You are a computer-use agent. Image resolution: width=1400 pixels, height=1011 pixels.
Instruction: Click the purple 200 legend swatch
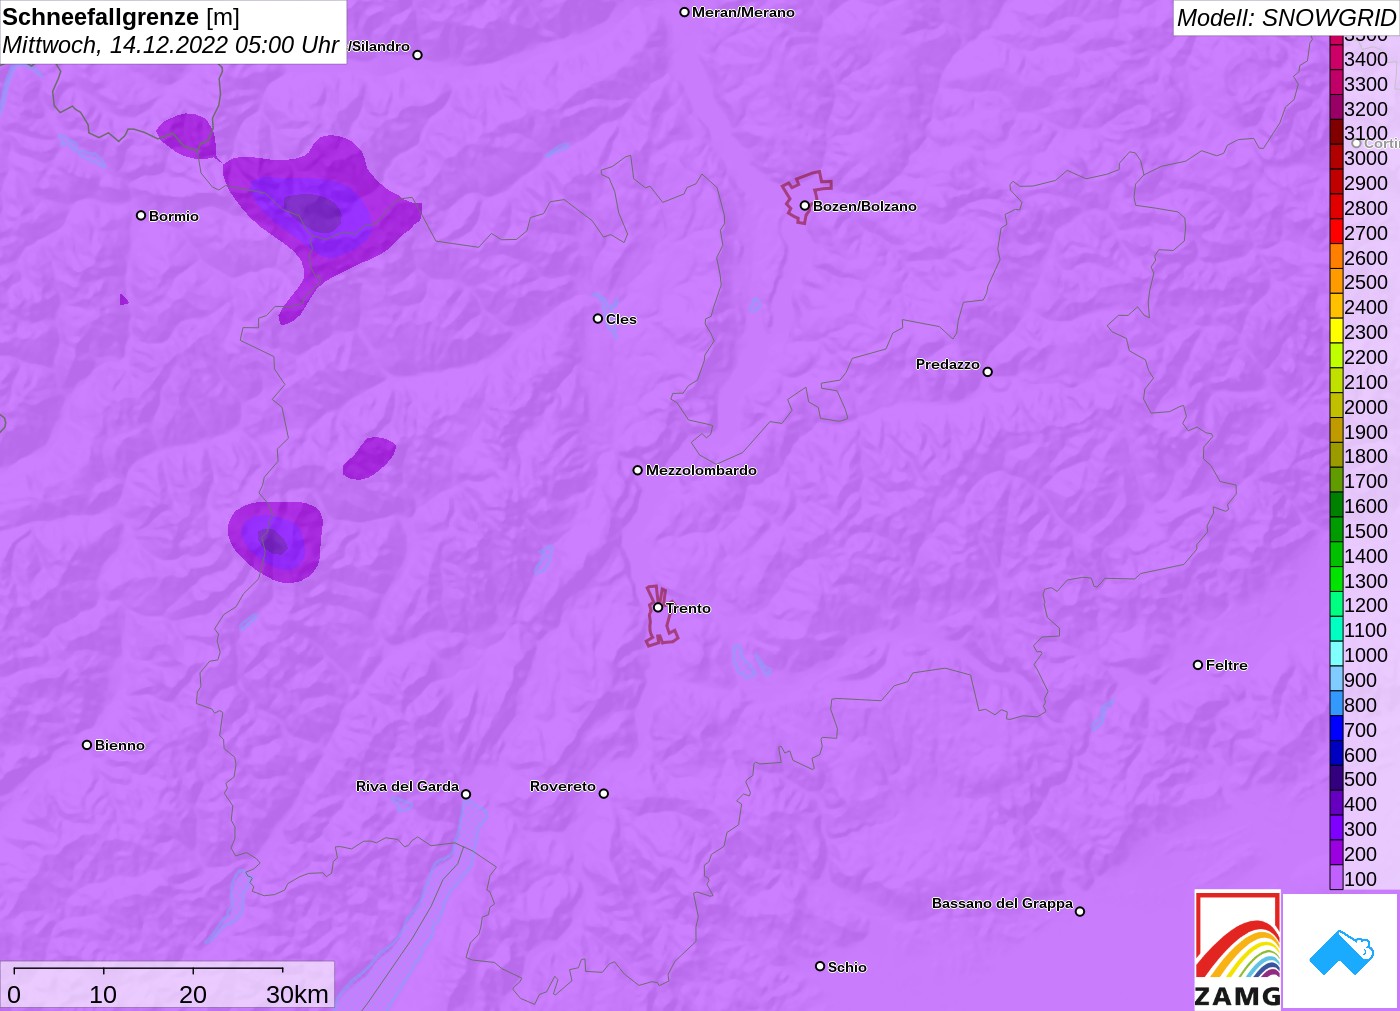pyautogui.click(x=1336, y=853)
